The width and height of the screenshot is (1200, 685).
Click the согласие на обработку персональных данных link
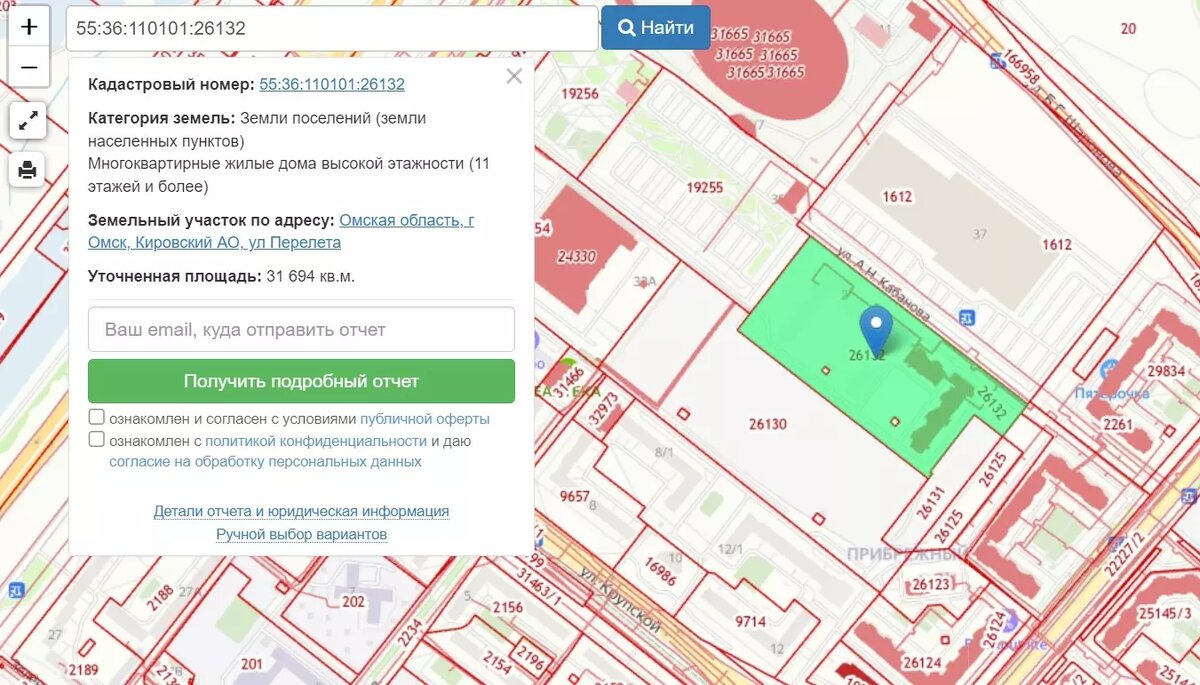coord(265,460)
